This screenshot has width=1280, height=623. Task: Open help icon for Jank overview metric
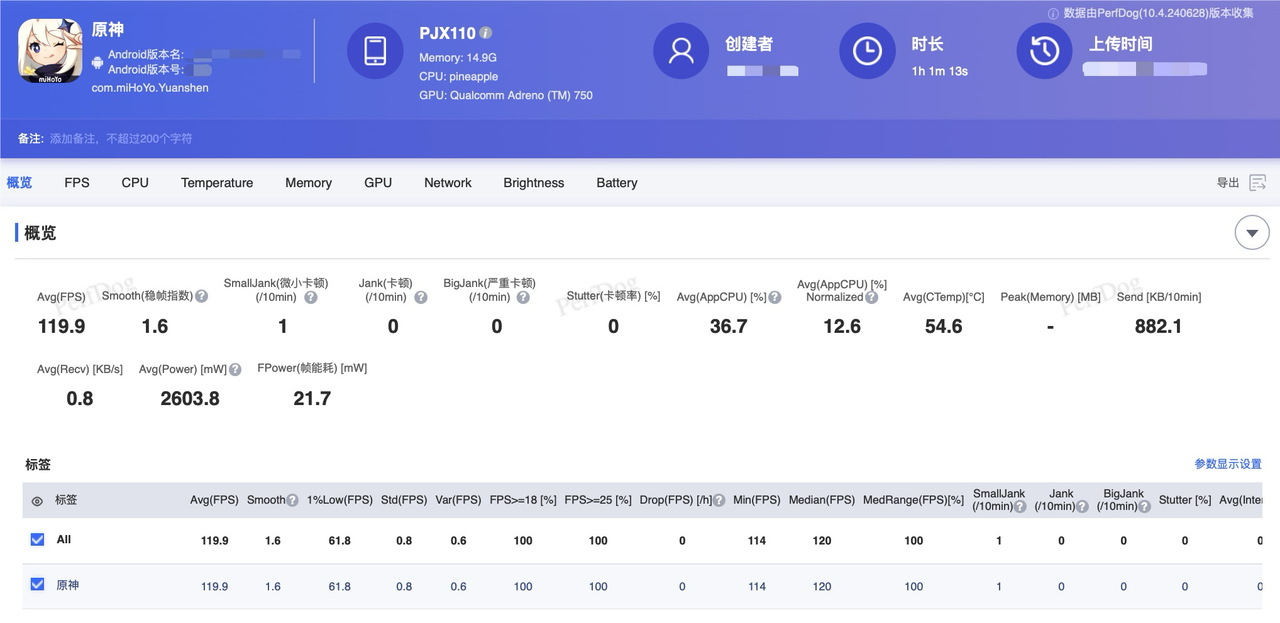click(421, 297)
